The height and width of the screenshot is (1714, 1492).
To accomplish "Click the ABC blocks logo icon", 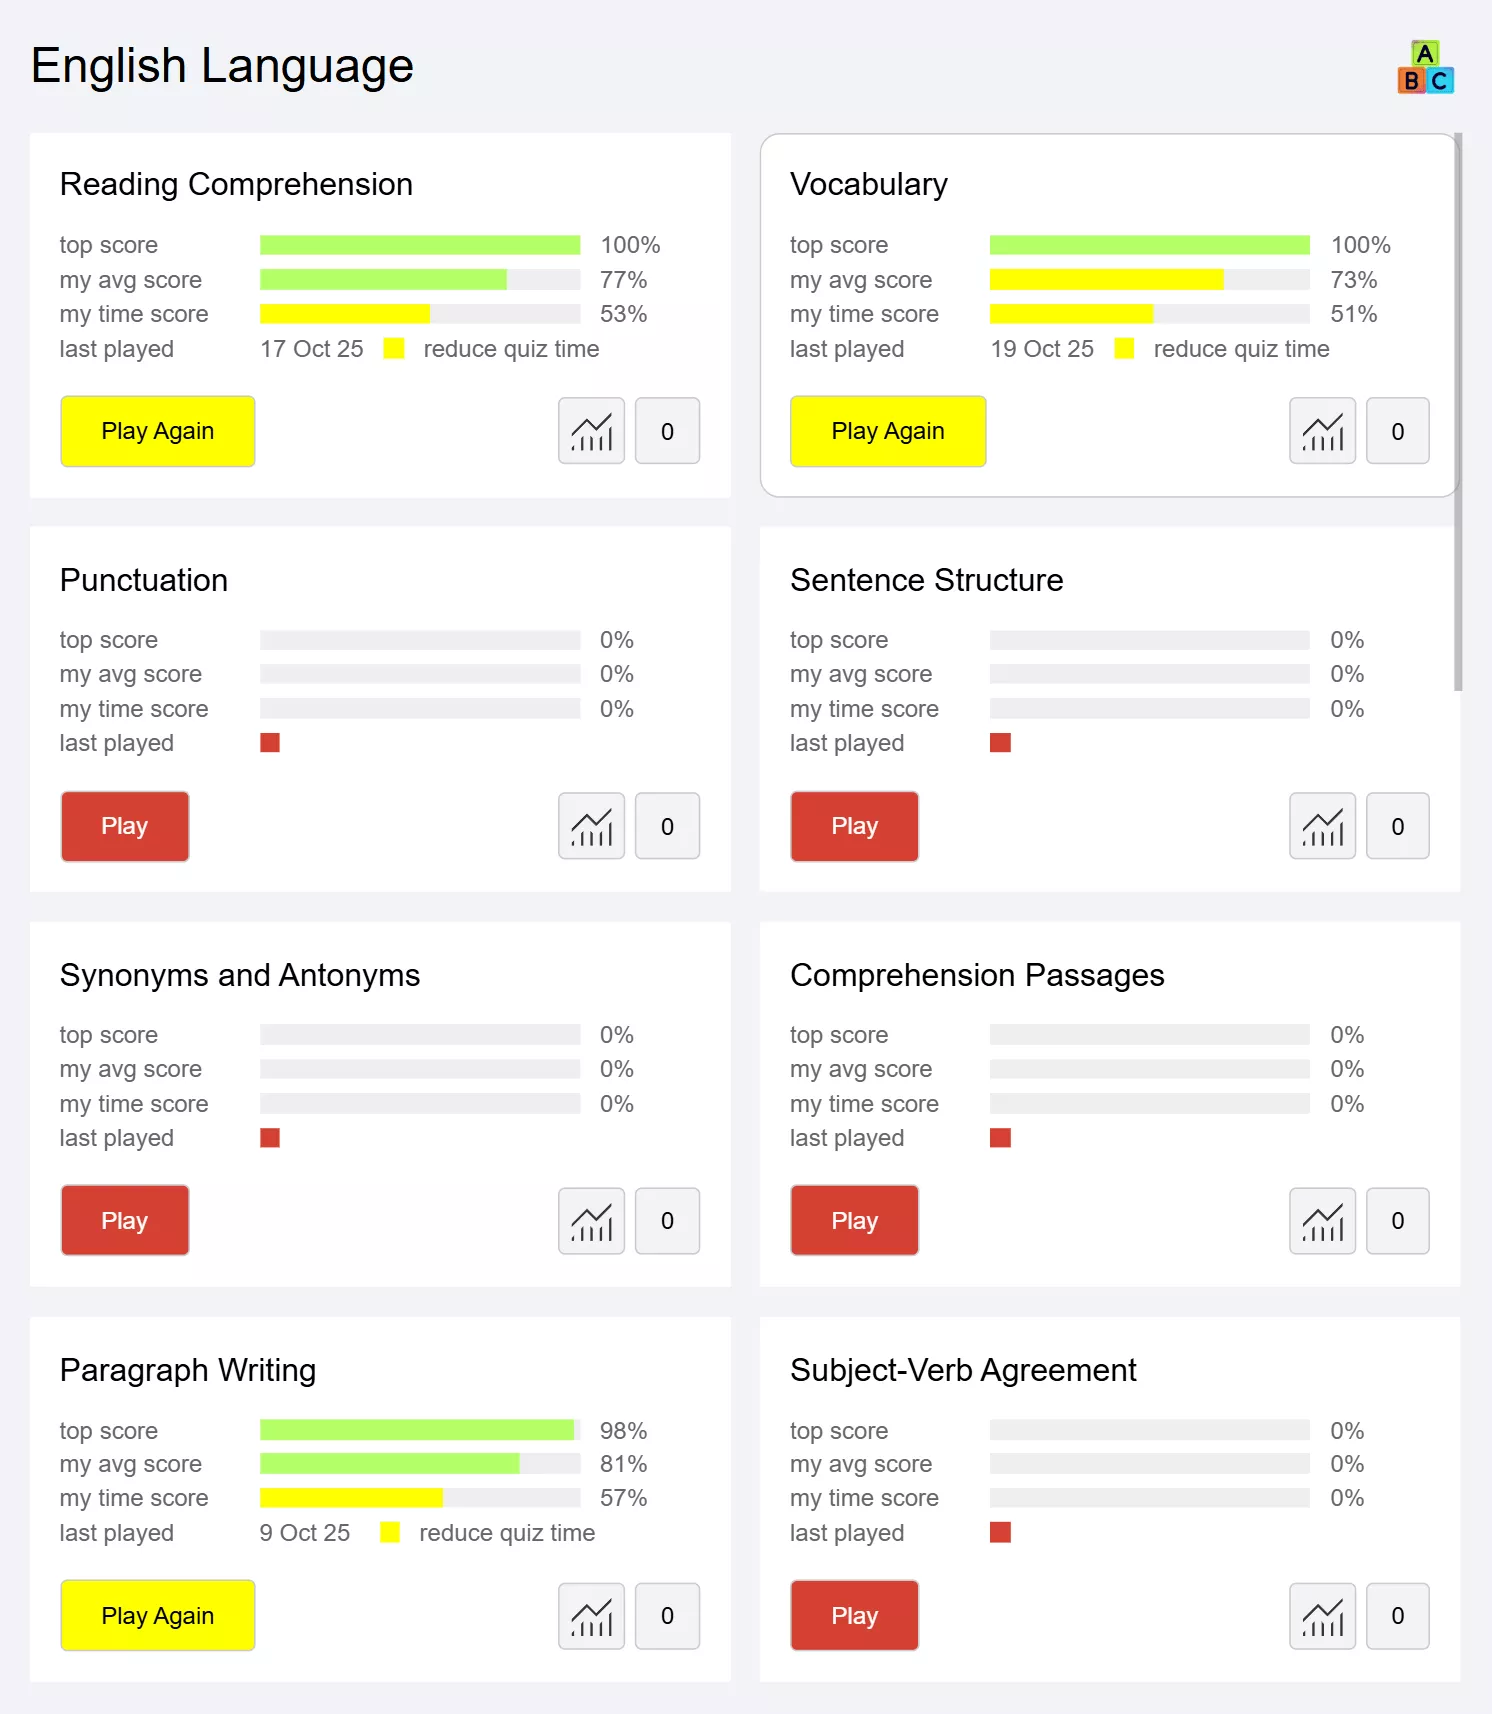I will point(1425,68).
